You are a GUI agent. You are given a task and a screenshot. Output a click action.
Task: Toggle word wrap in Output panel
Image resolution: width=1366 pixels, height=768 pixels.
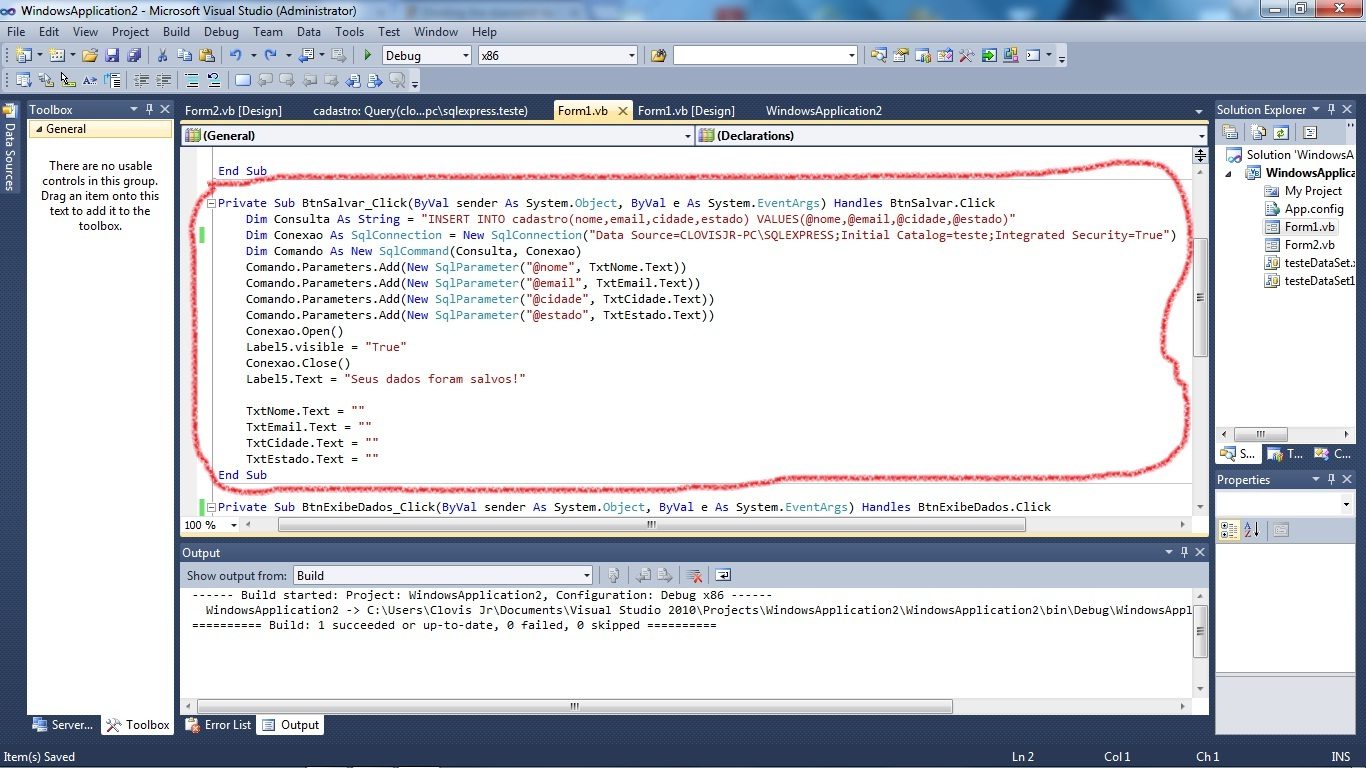click(723, 575)
